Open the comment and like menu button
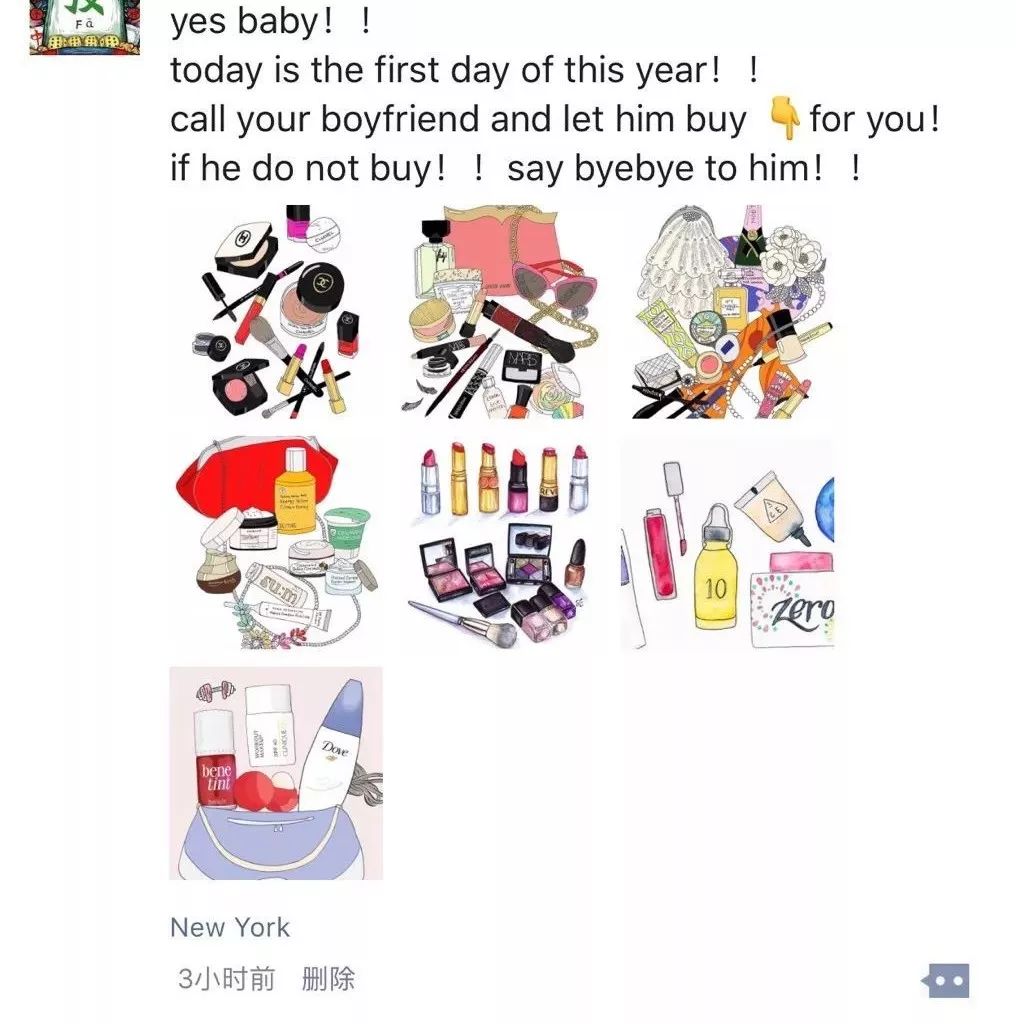Screen dimensions: 1016x1024 pos(946,980)
